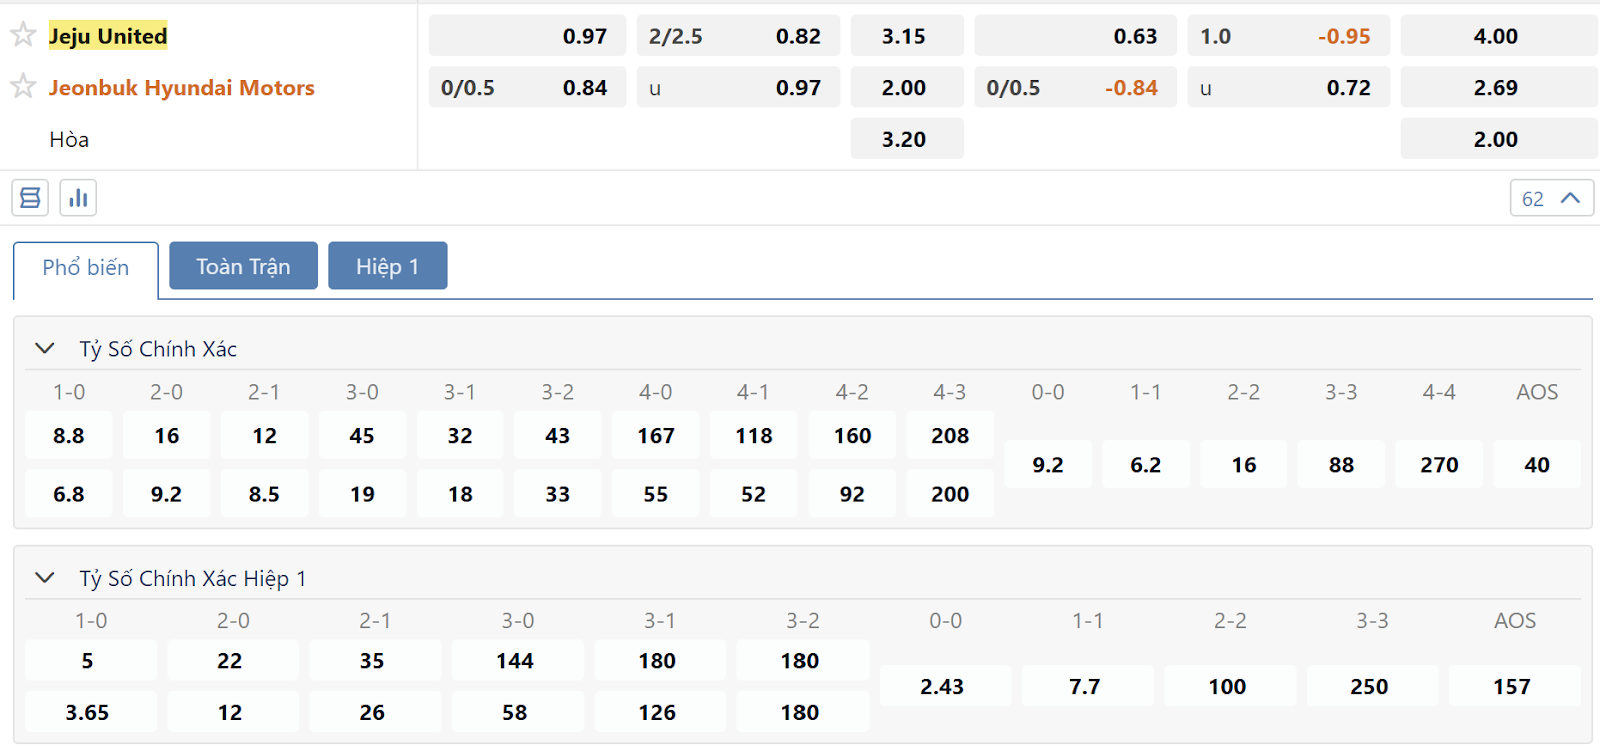
Task: Switch to the Toàn Trận tab
Action: click(x=243, y=266)
